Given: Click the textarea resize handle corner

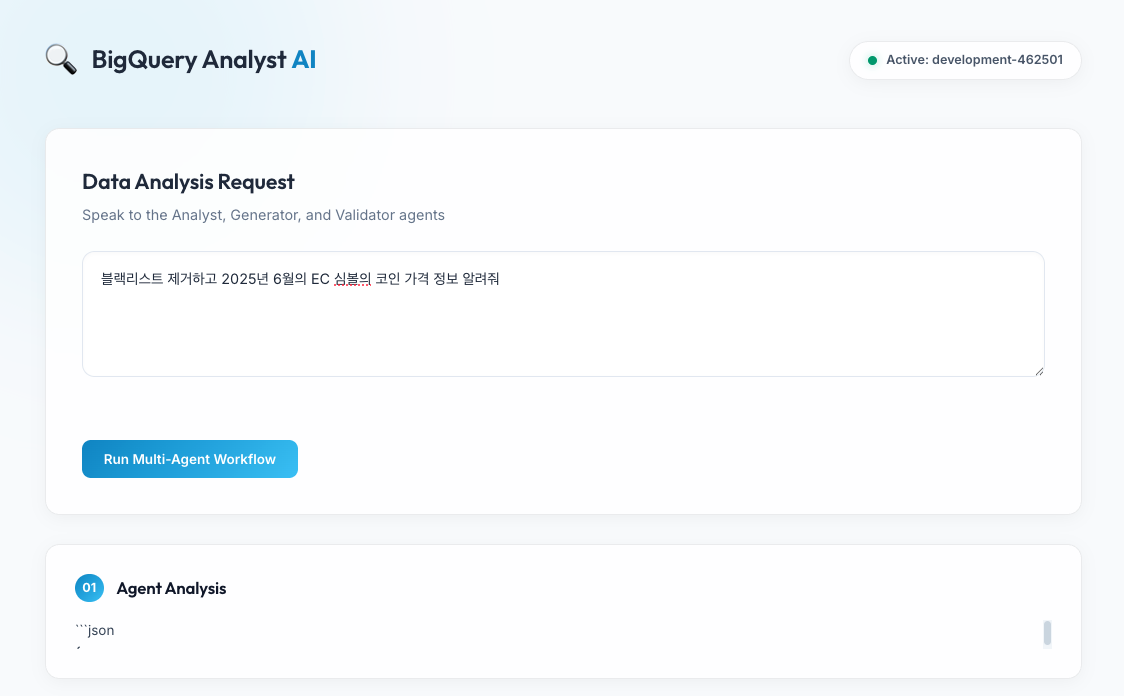Looking at the screenshot, I should tap(1039, 371).
